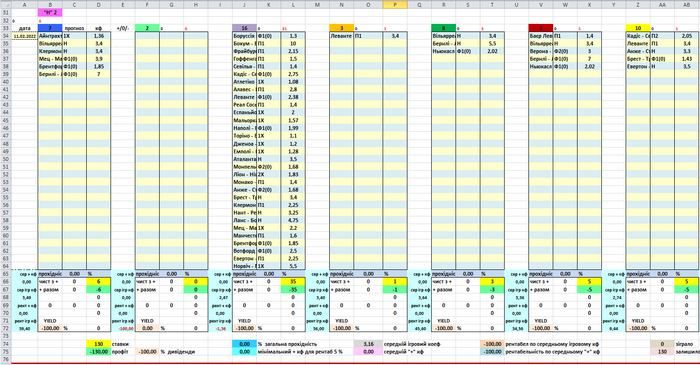Click the pink 0,00 cell in row 75
Screen dimensions: 700x365
coord(369,352)
